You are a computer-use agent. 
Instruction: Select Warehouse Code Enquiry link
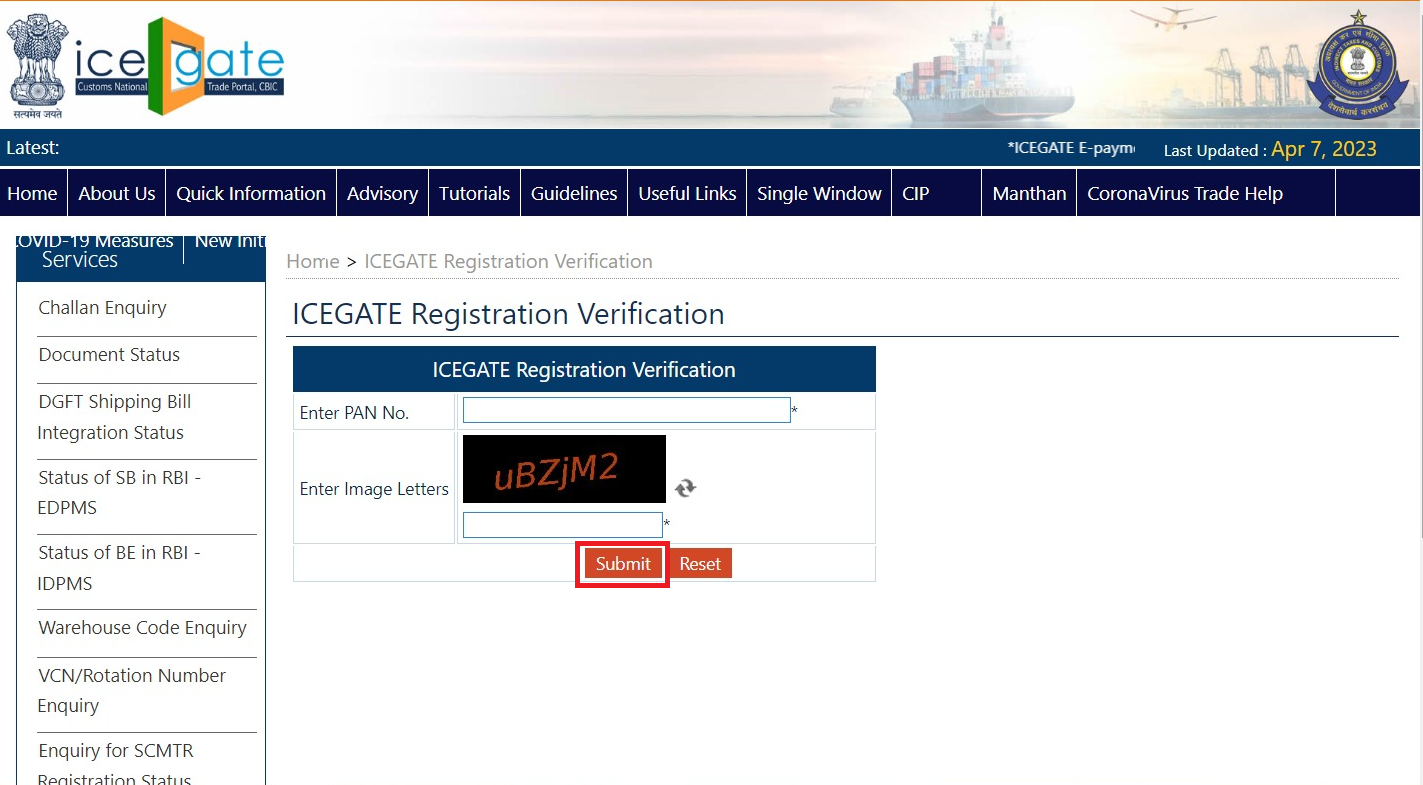coord(142,628)
